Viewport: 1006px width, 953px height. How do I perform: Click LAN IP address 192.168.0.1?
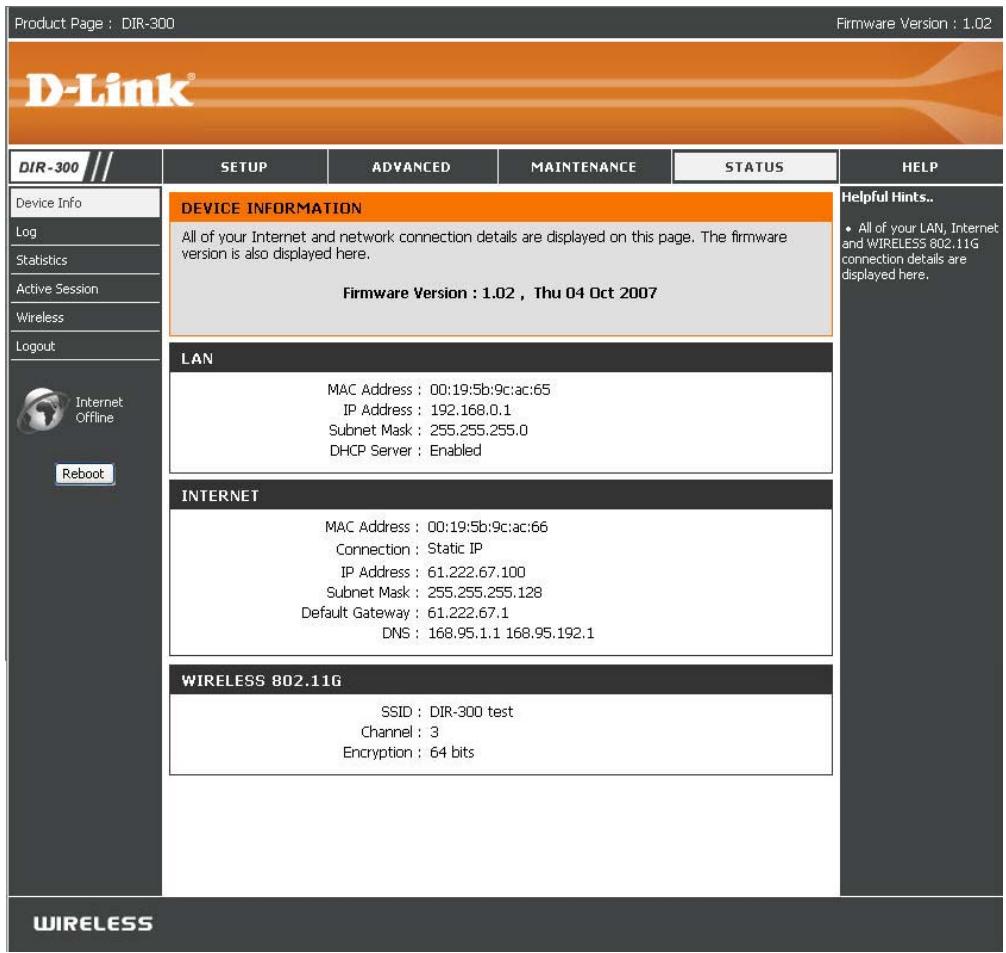(470, 410)
